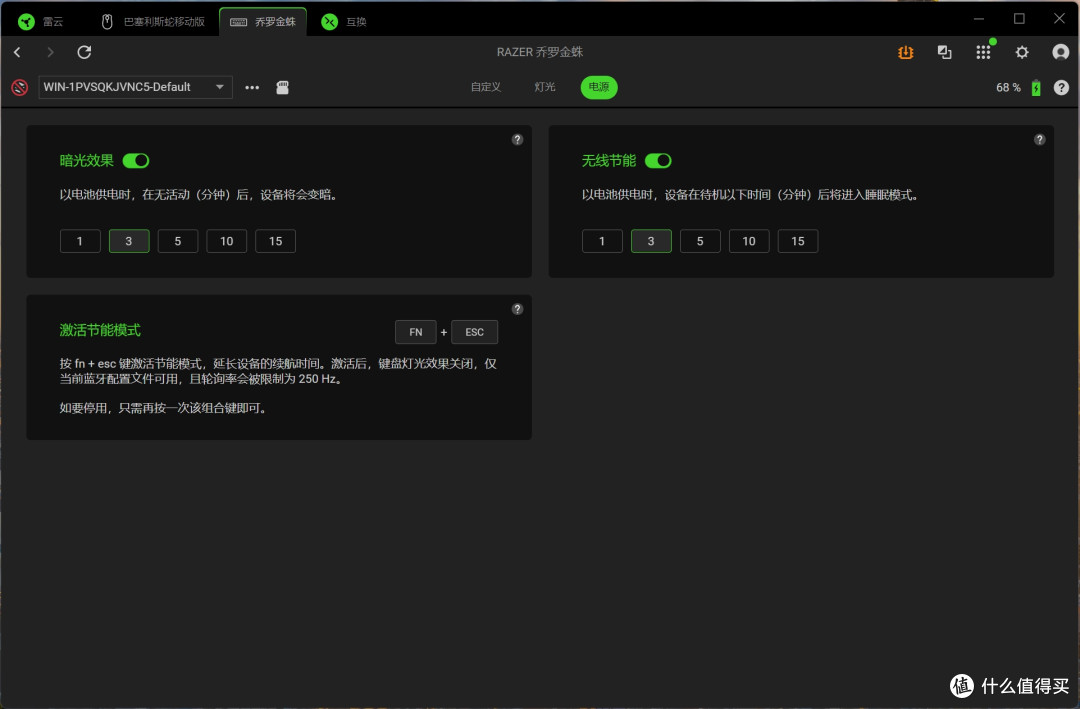The height and width of the screenshot is (709, 1080).
Task: Click the ESC key button
Action: 474,332
